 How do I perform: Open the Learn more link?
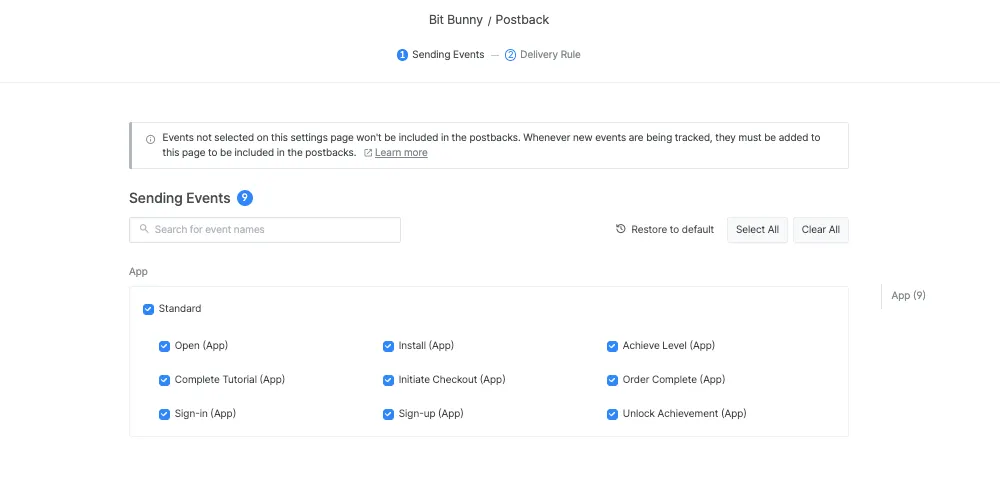[401, 153]
